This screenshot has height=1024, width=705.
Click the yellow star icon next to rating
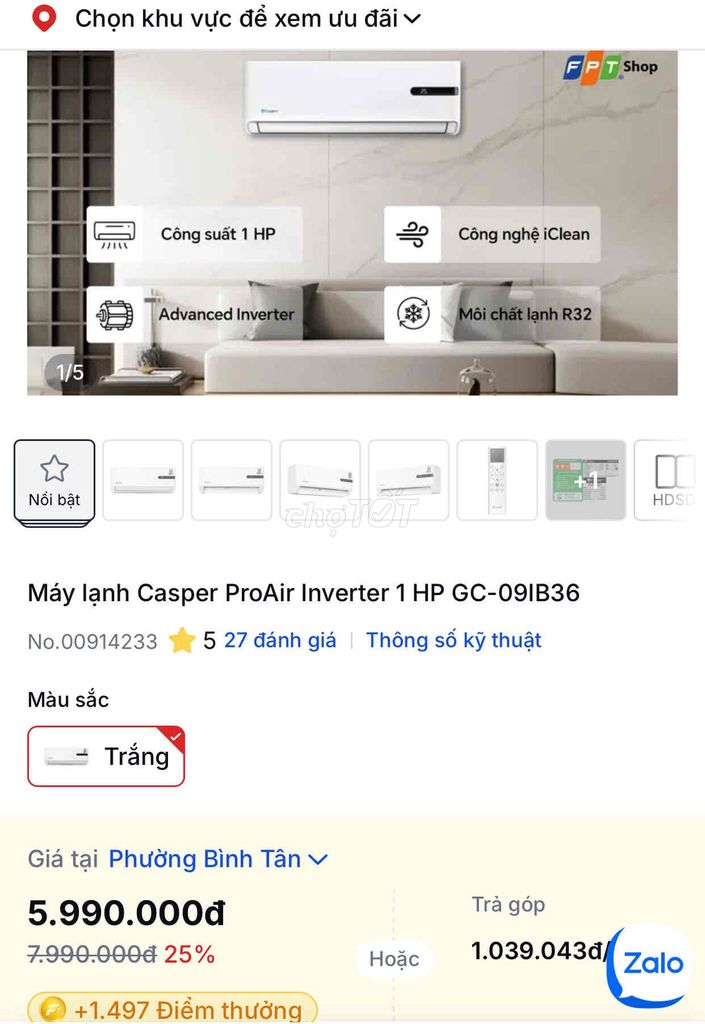coord(182,641)
